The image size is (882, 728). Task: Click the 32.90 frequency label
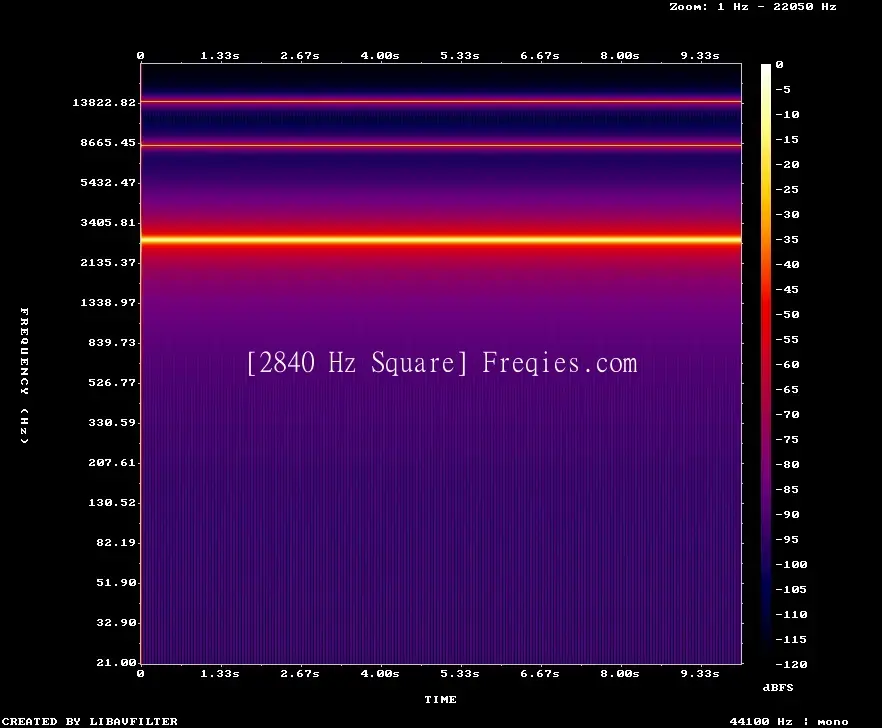(116, 622)
